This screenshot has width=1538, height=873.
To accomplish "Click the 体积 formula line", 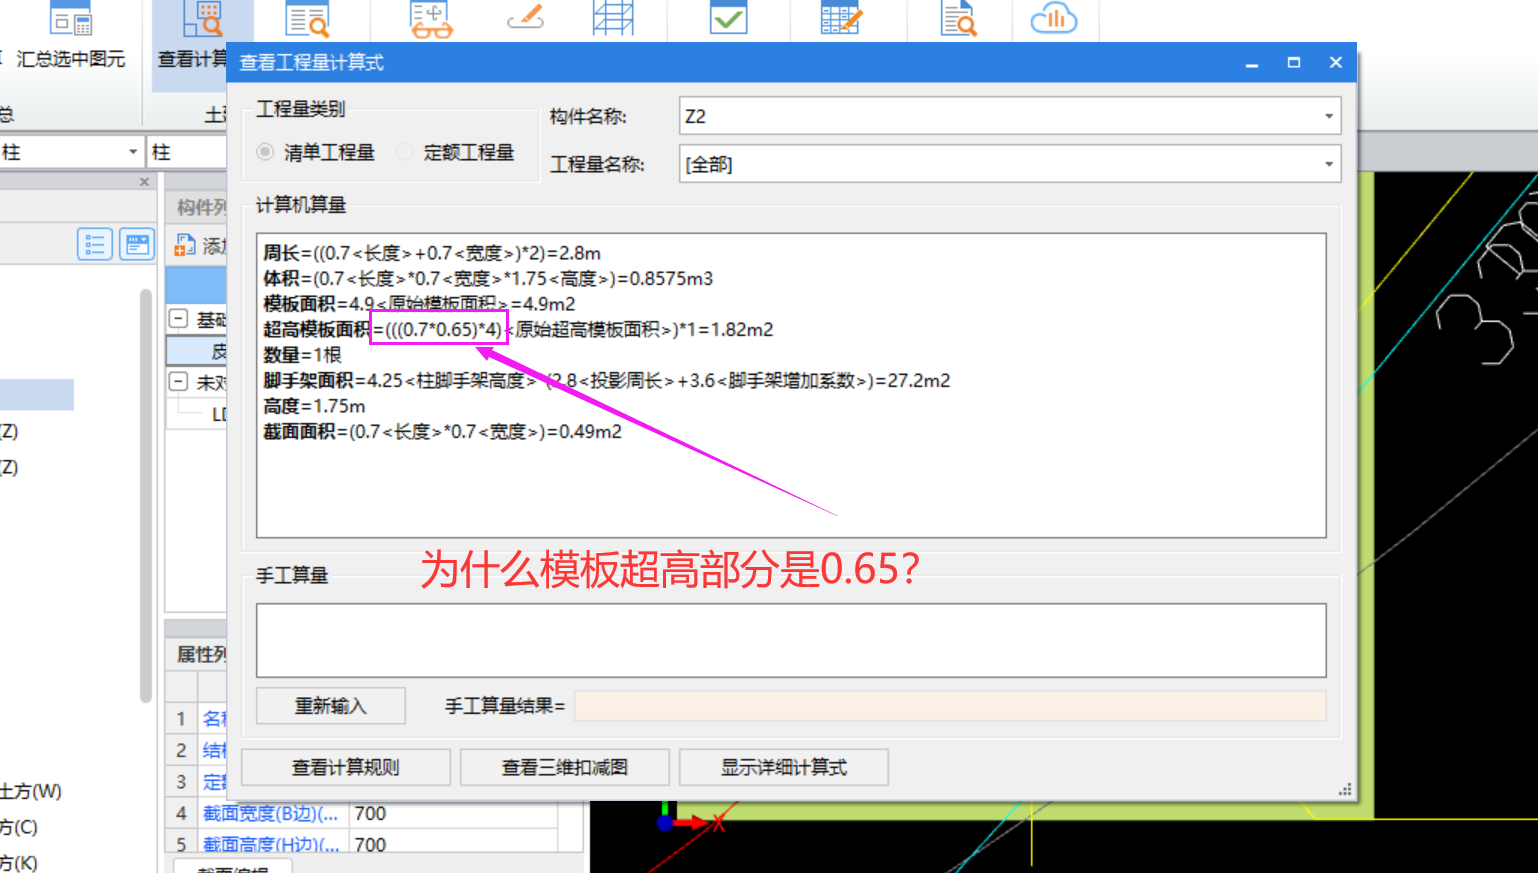I will pos(488,278).
